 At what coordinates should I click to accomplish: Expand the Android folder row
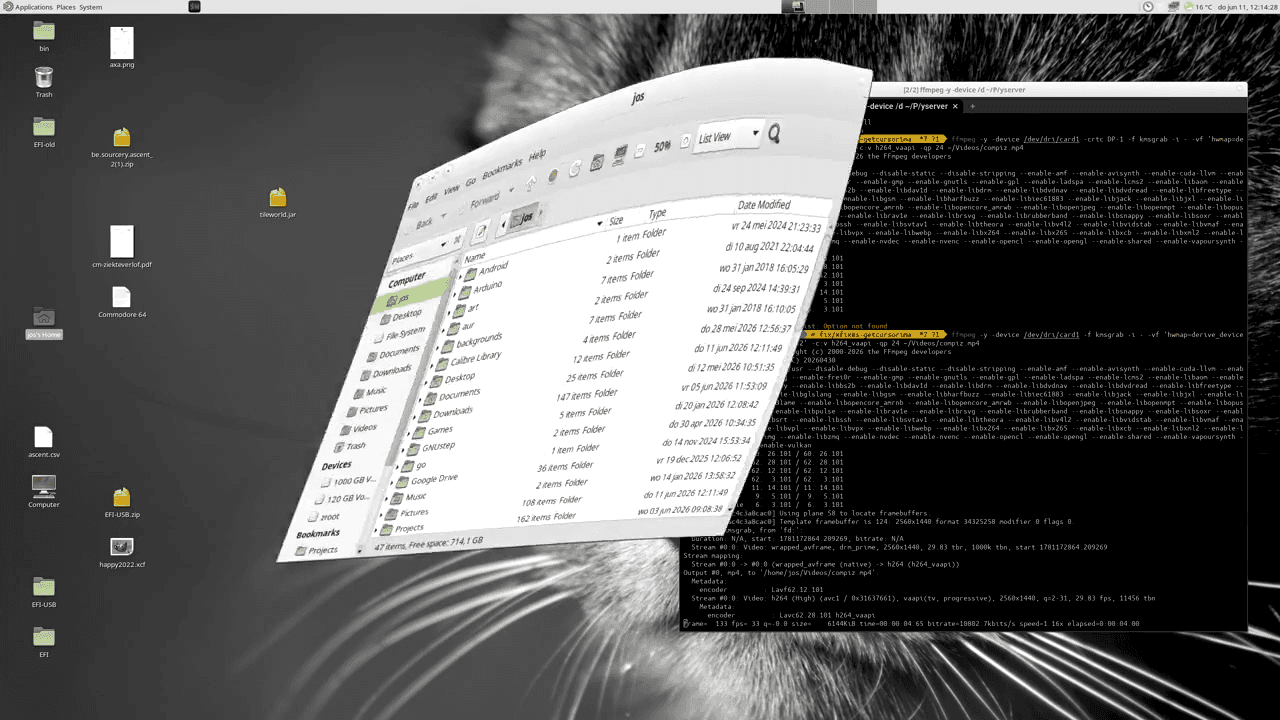(460, 276)
